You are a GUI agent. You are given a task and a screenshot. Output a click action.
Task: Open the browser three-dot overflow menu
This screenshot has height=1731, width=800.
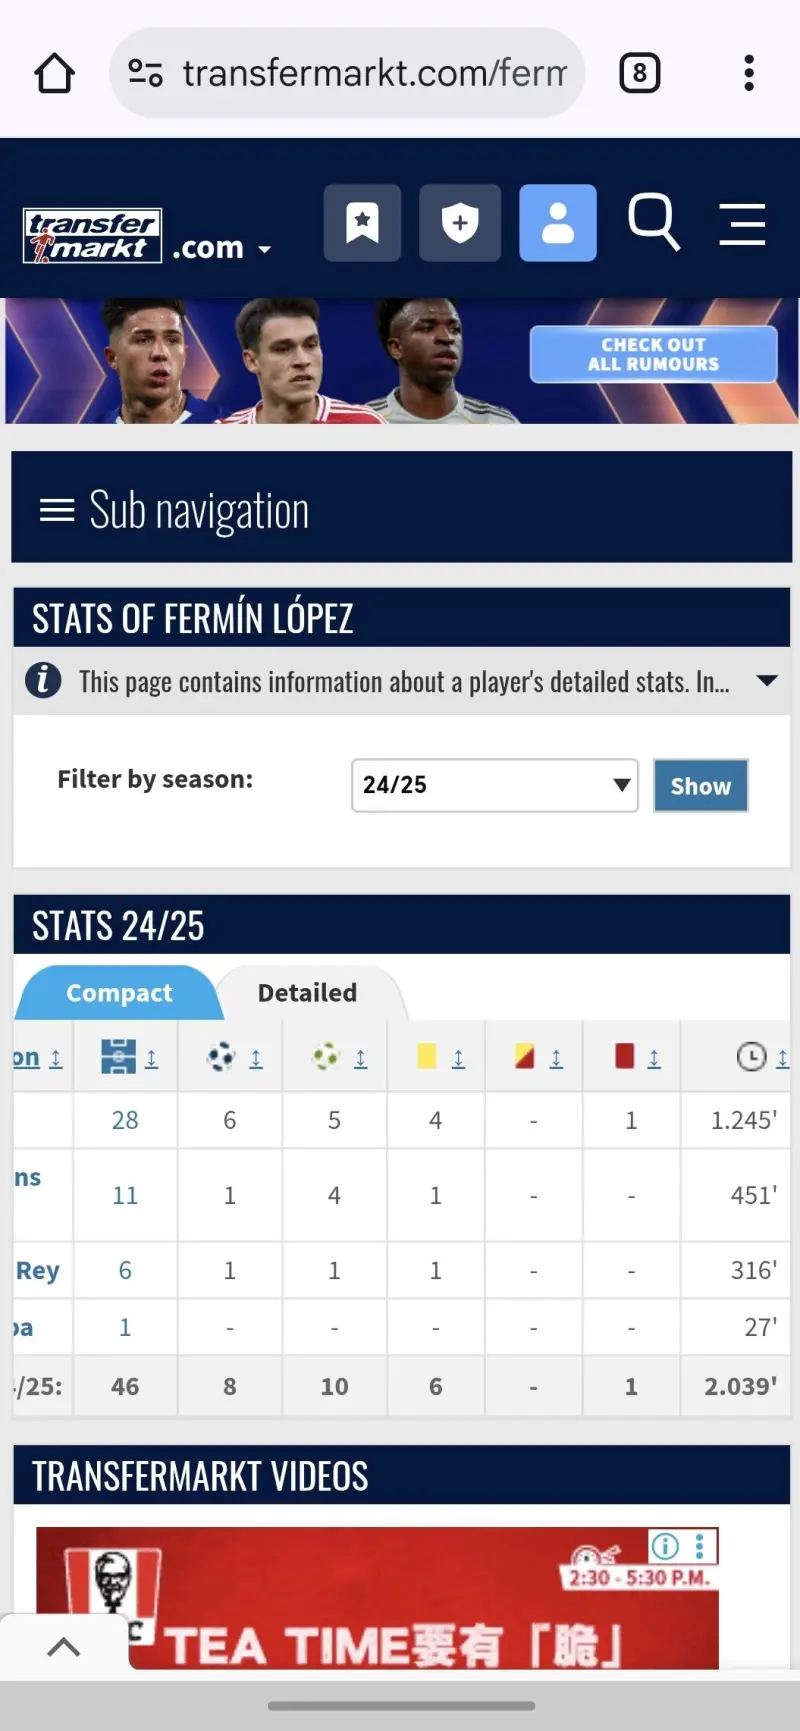coord(748,73)
